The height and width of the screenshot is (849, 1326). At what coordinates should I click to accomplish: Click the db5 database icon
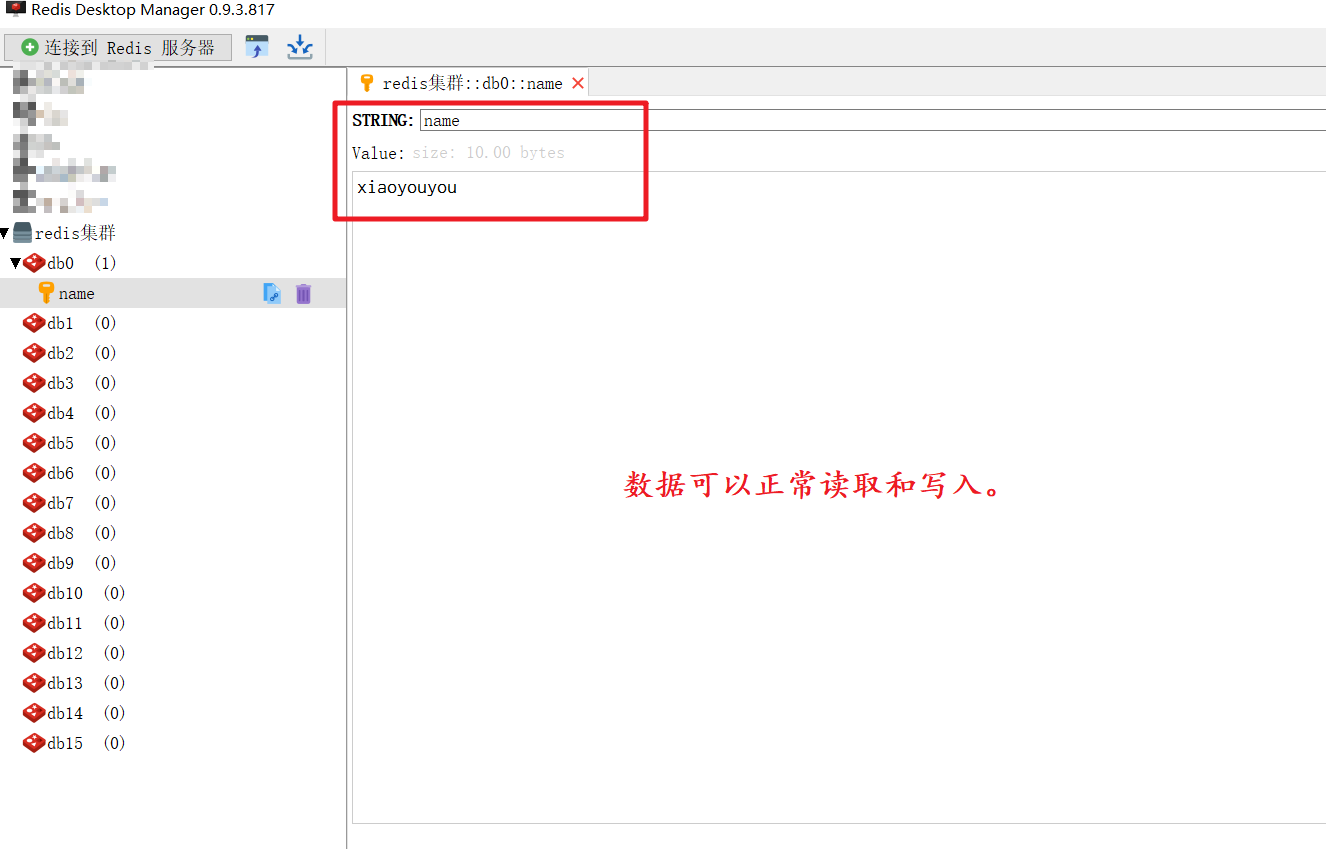[x=34, y=443]
